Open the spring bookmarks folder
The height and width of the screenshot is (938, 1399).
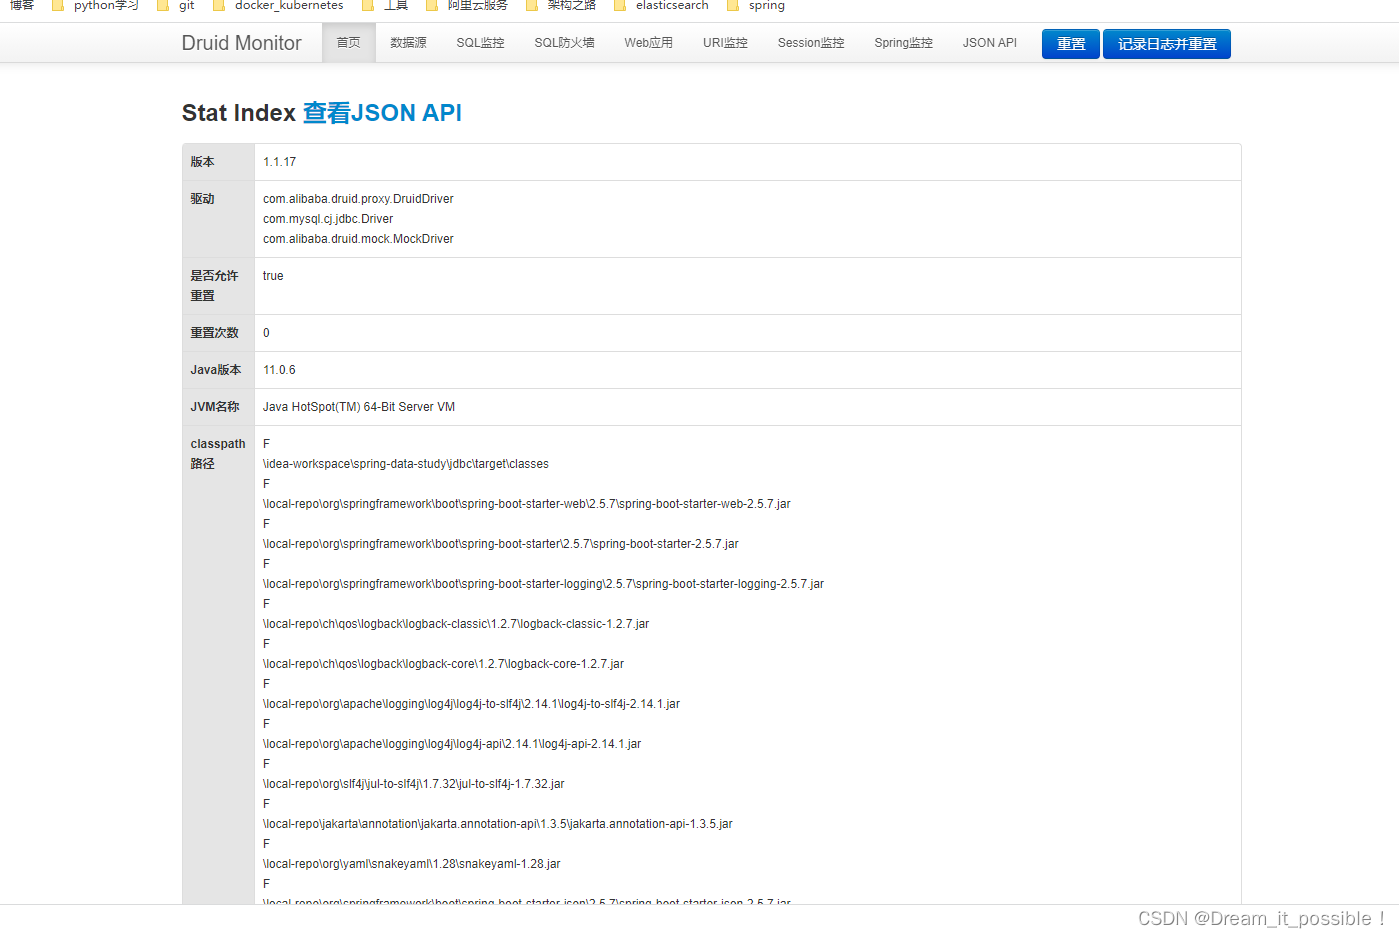point(765,6)
